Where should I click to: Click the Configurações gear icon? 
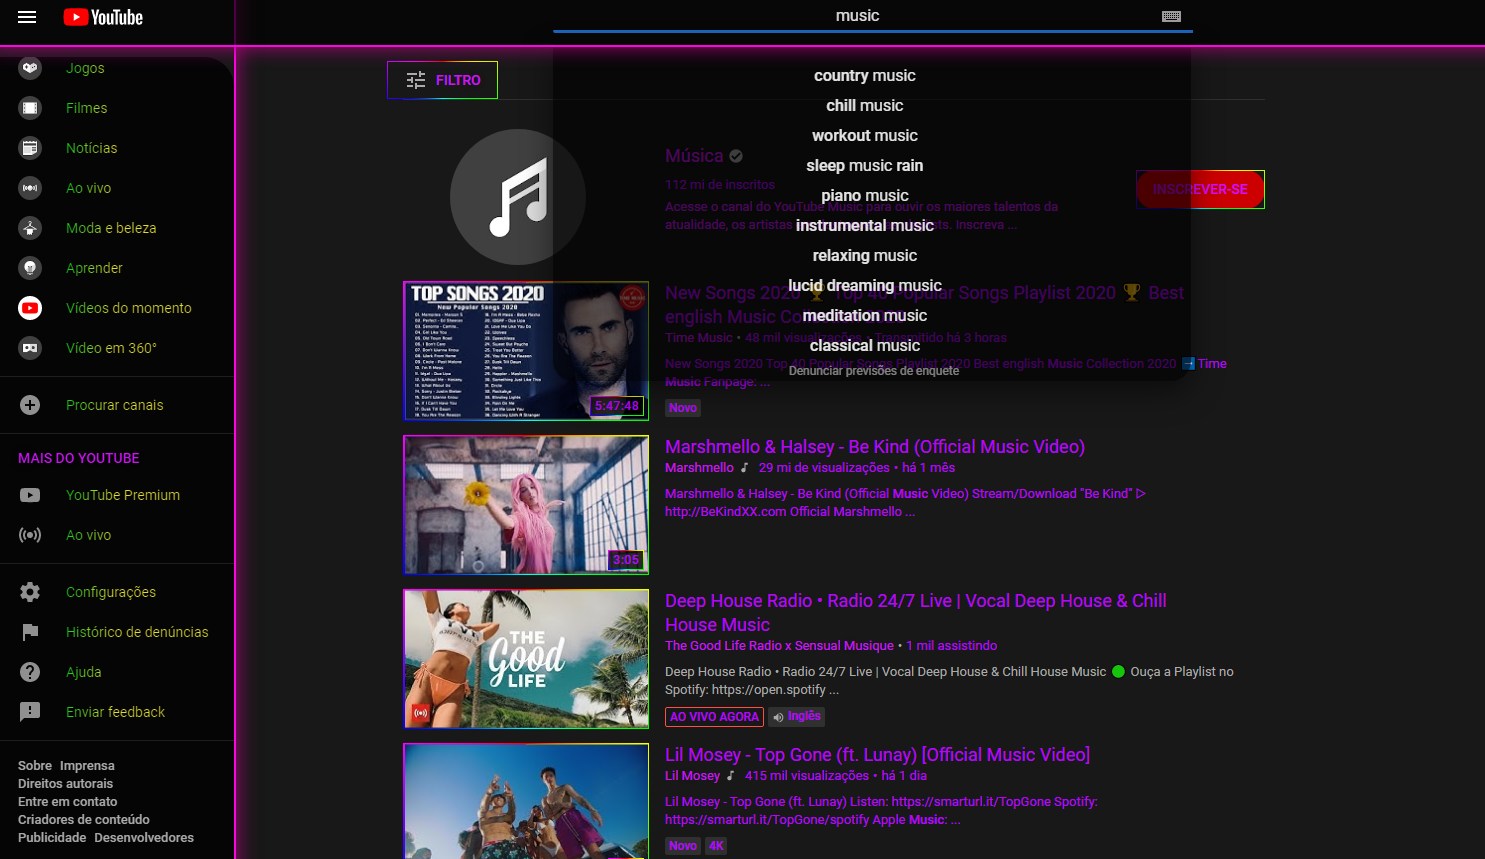click(30, 592)
